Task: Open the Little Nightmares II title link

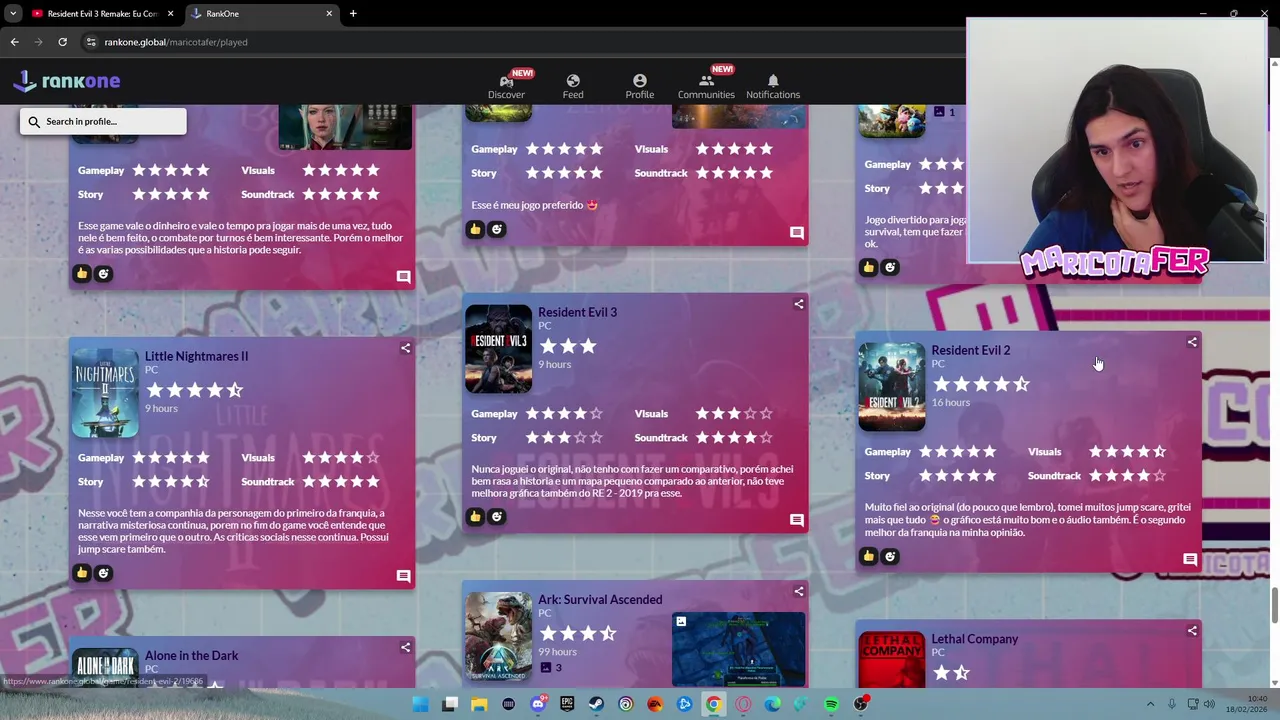Action: (196, 356)
